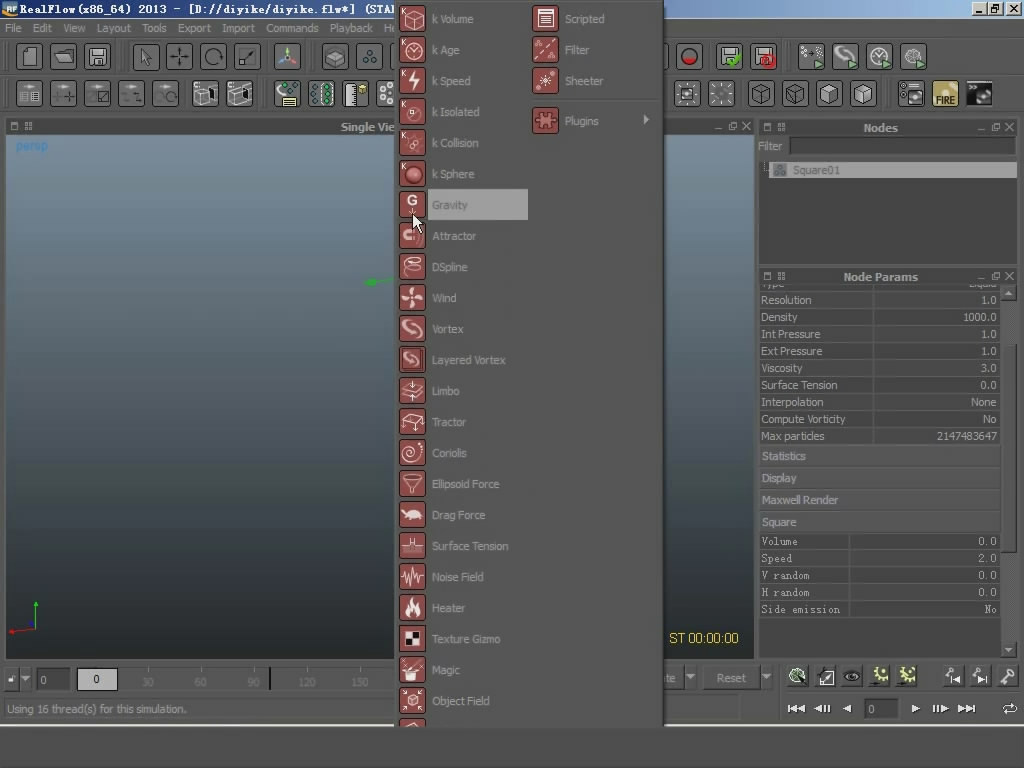
Task: Edit the Viscosity value 3.0
Action: pos(936,368)
